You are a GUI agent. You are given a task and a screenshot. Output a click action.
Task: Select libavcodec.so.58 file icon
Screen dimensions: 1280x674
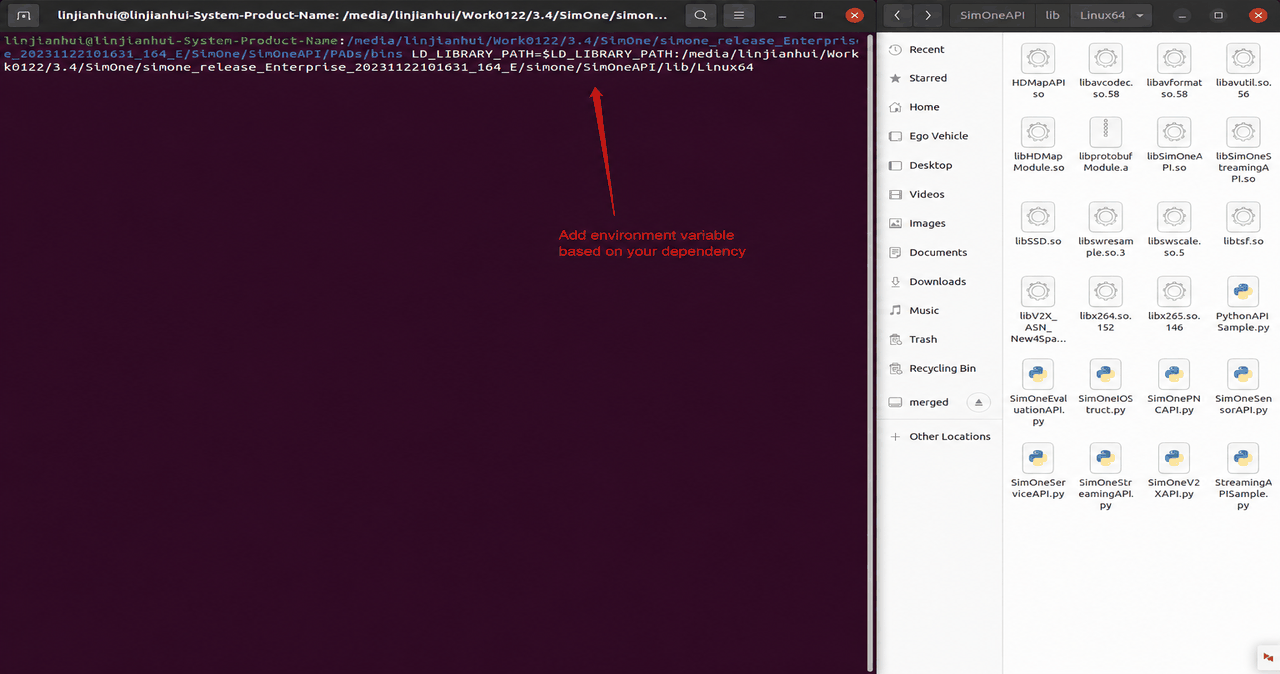pos(1106,59)
